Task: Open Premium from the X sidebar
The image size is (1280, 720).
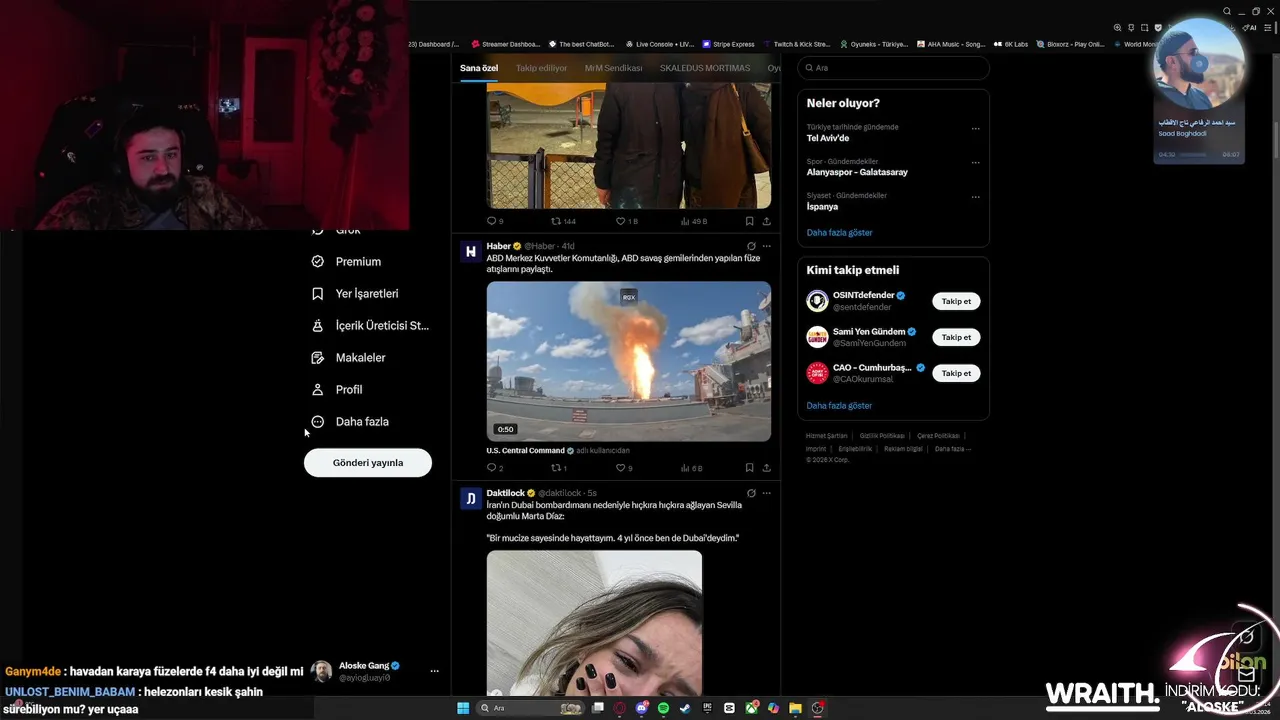Action: 346,261
